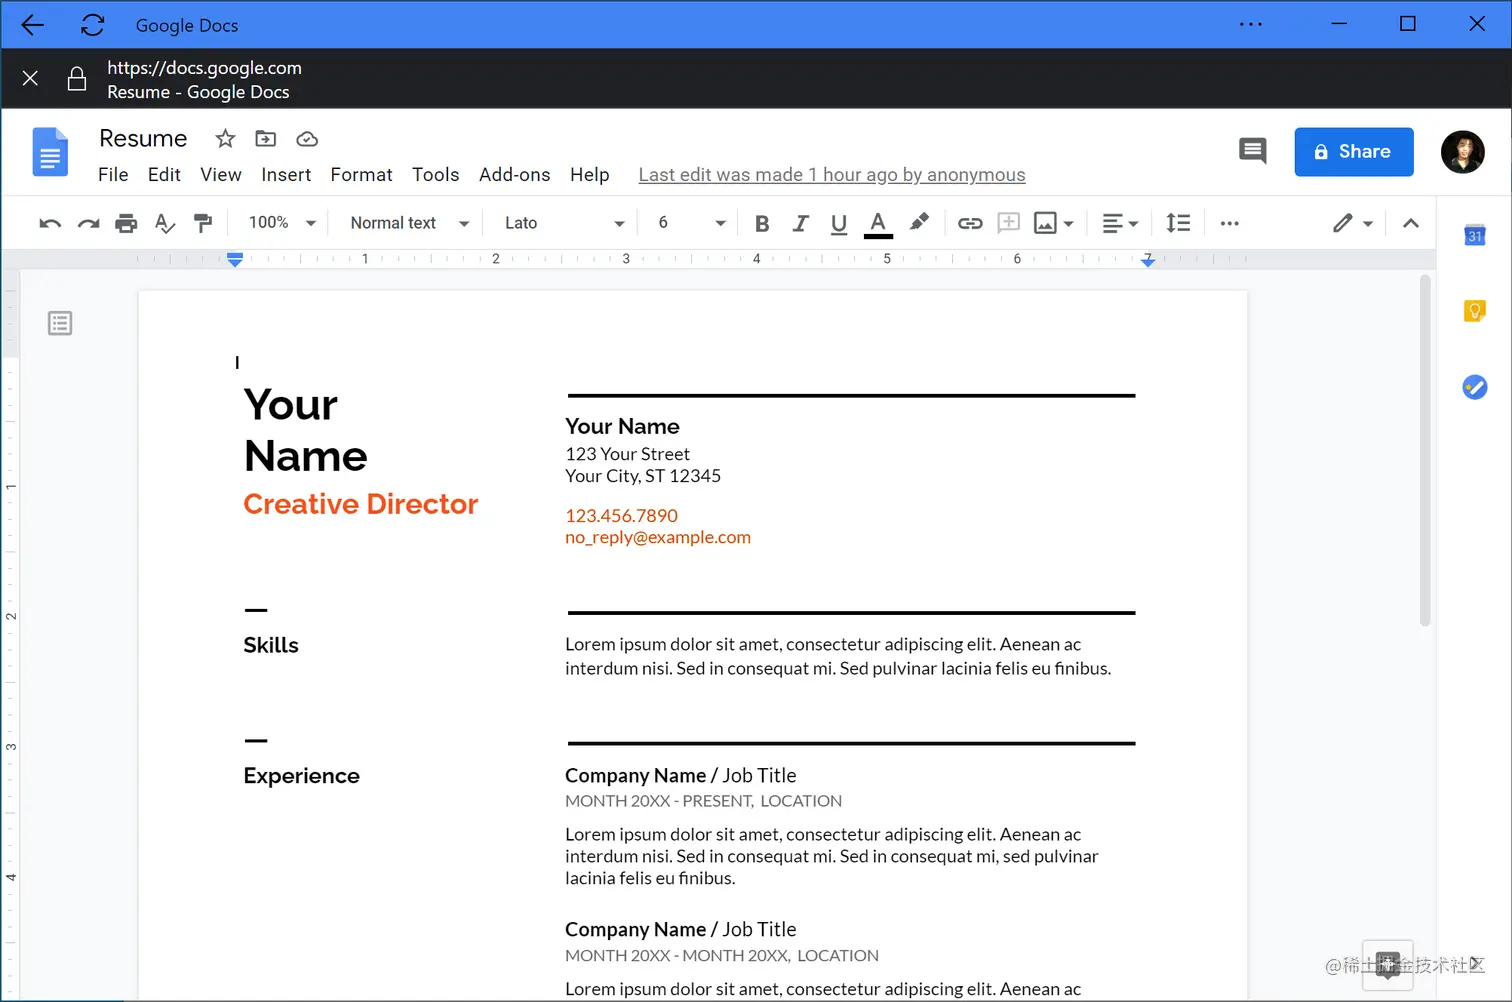Viewport: 1512px width, 1002px height.
Task: Open the Google Calendar side panel
Action: pyautogui.click(x=1475, y=235)
